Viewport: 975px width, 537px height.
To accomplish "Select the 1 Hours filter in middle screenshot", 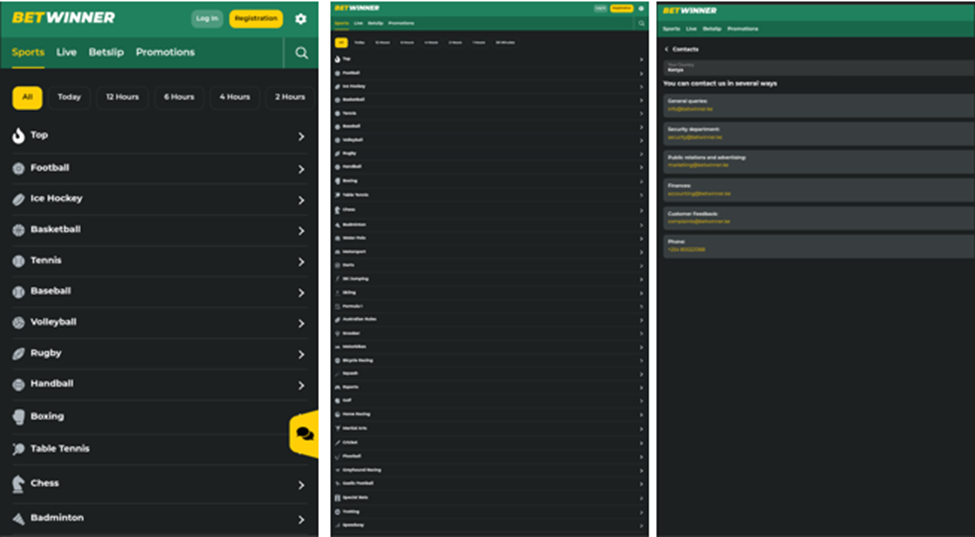I will pos(478,43).
